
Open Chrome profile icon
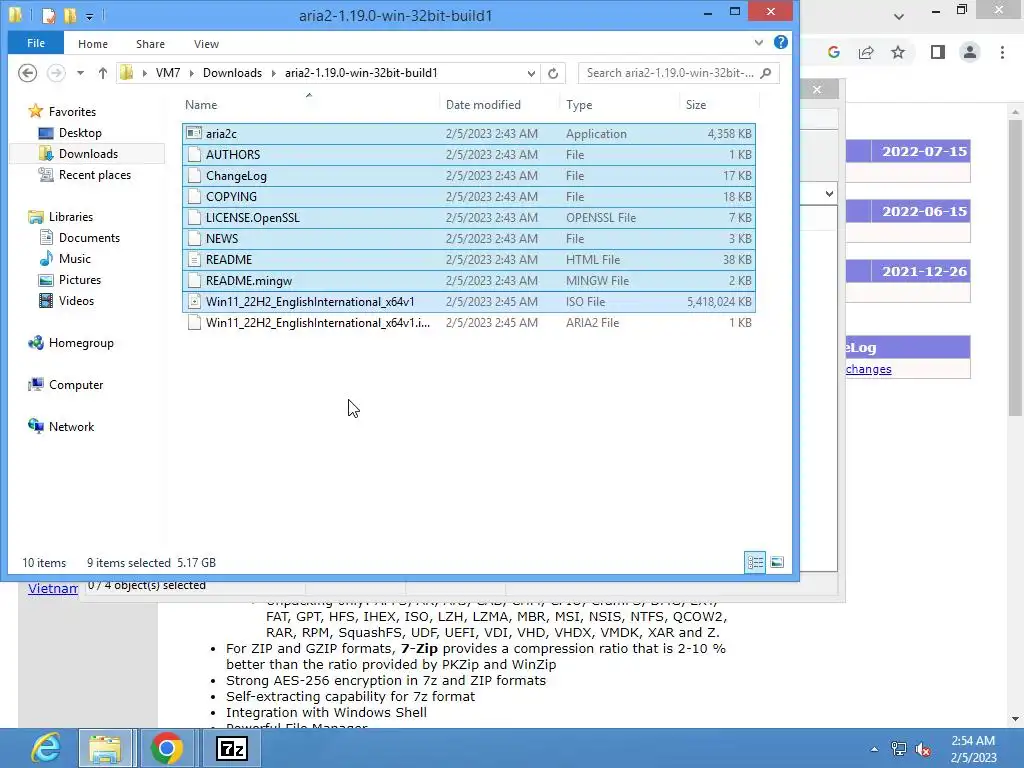tap(970, 52)
